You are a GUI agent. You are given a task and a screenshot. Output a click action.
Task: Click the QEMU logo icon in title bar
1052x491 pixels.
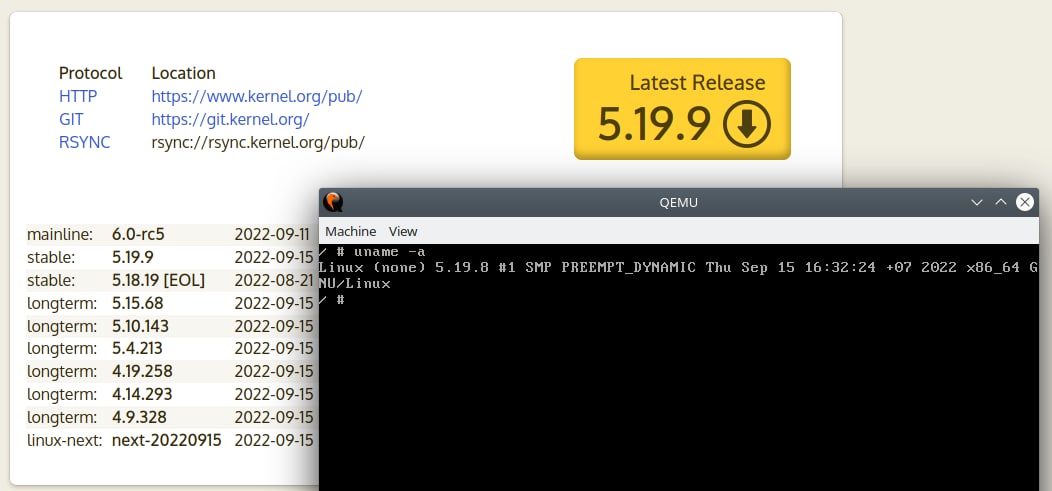pos(333,202)
